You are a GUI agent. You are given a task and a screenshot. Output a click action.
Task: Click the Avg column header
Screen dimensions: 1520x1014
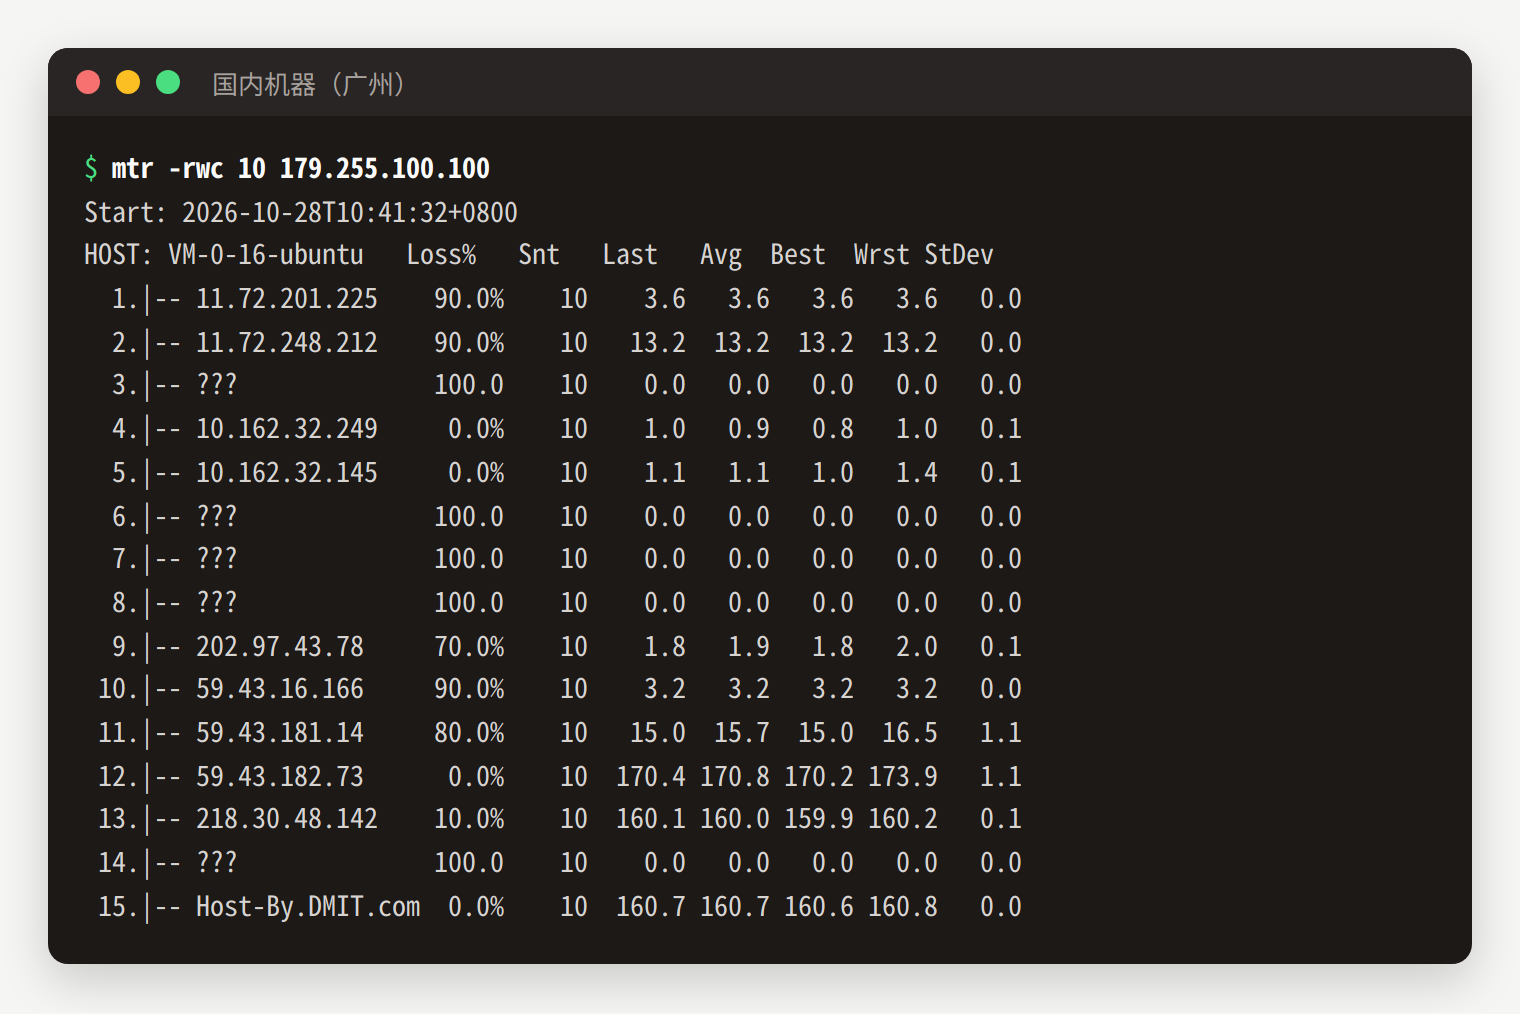coord(721,255)
